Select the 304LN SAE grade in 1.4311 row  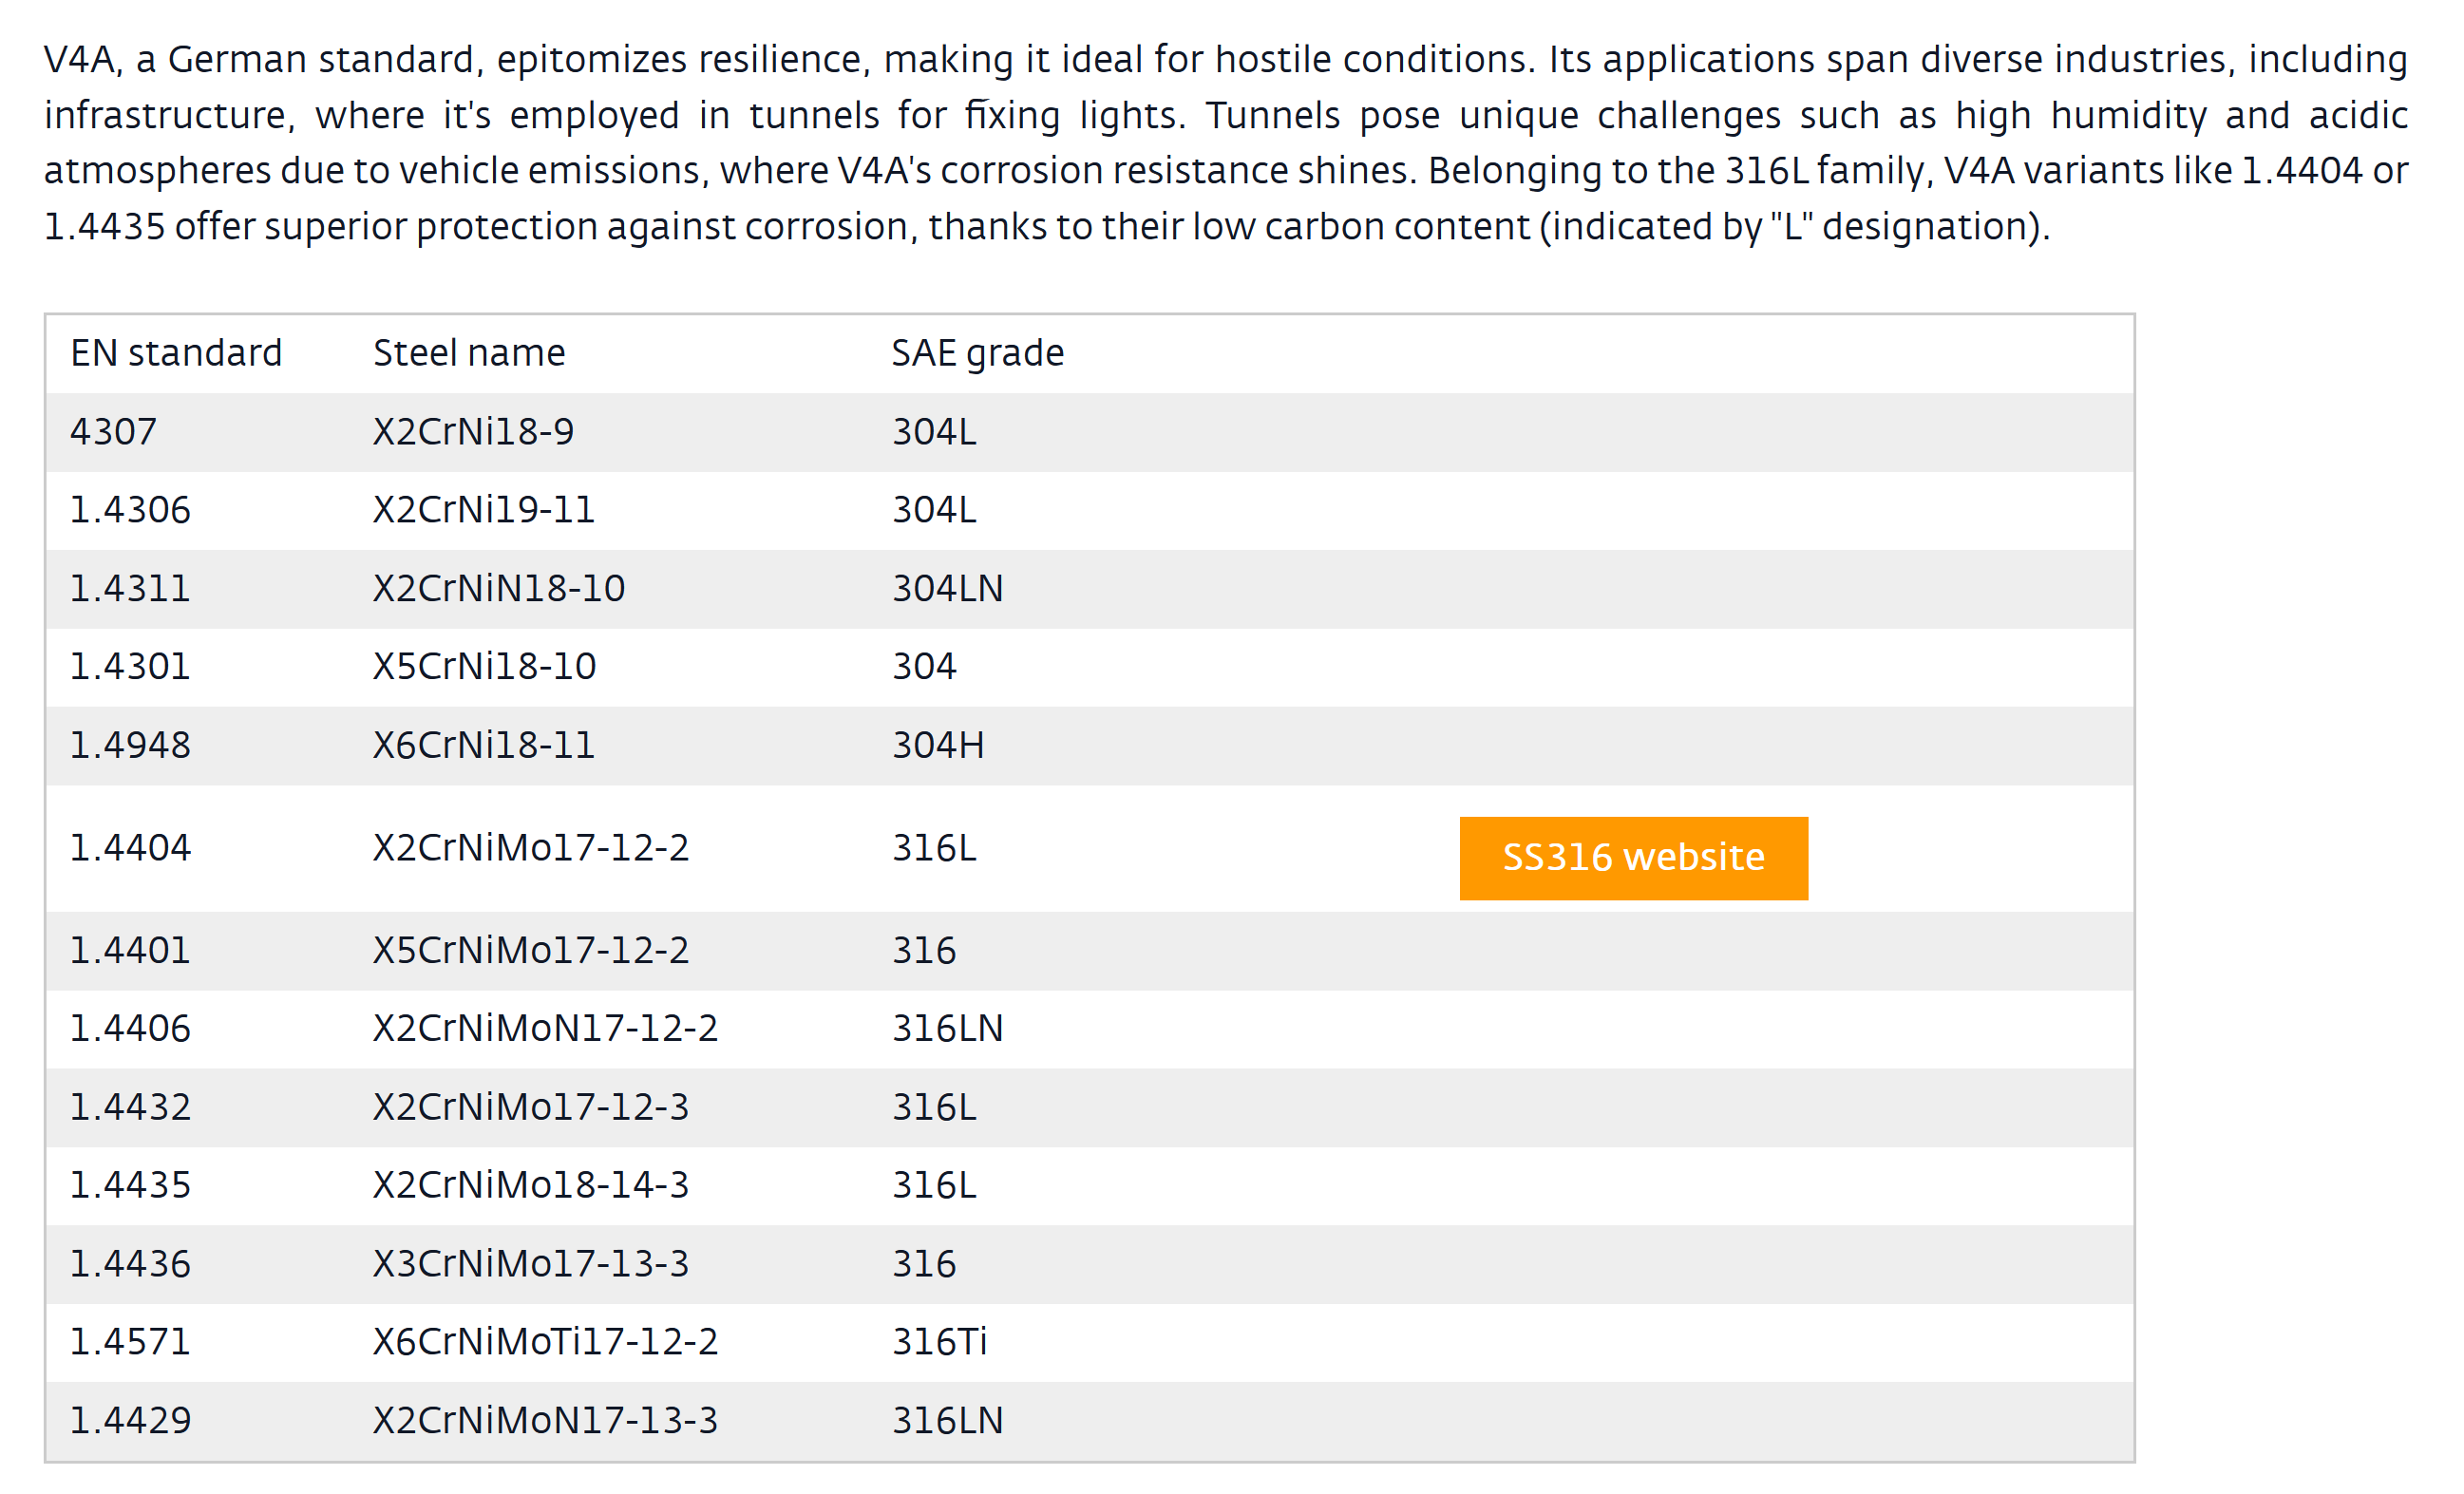pyautogui.click(x=947, y=588)
